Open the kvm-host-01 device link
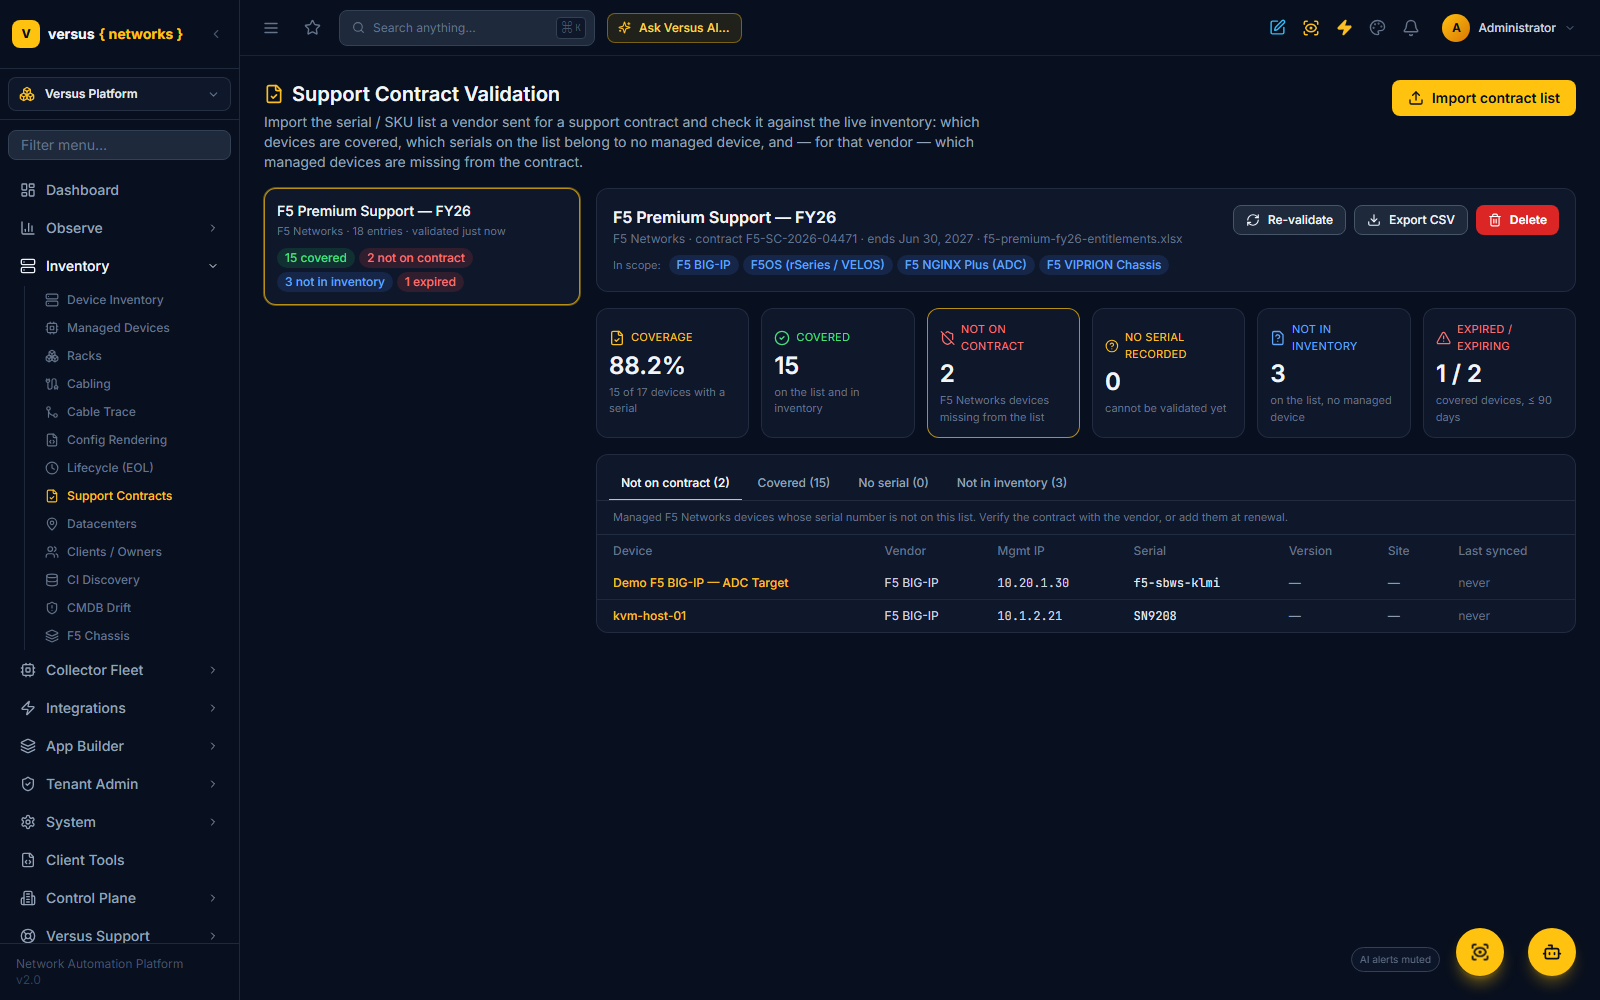Image resolution: width=1600 pixels, height=1000 pixels. coord(649,616)
